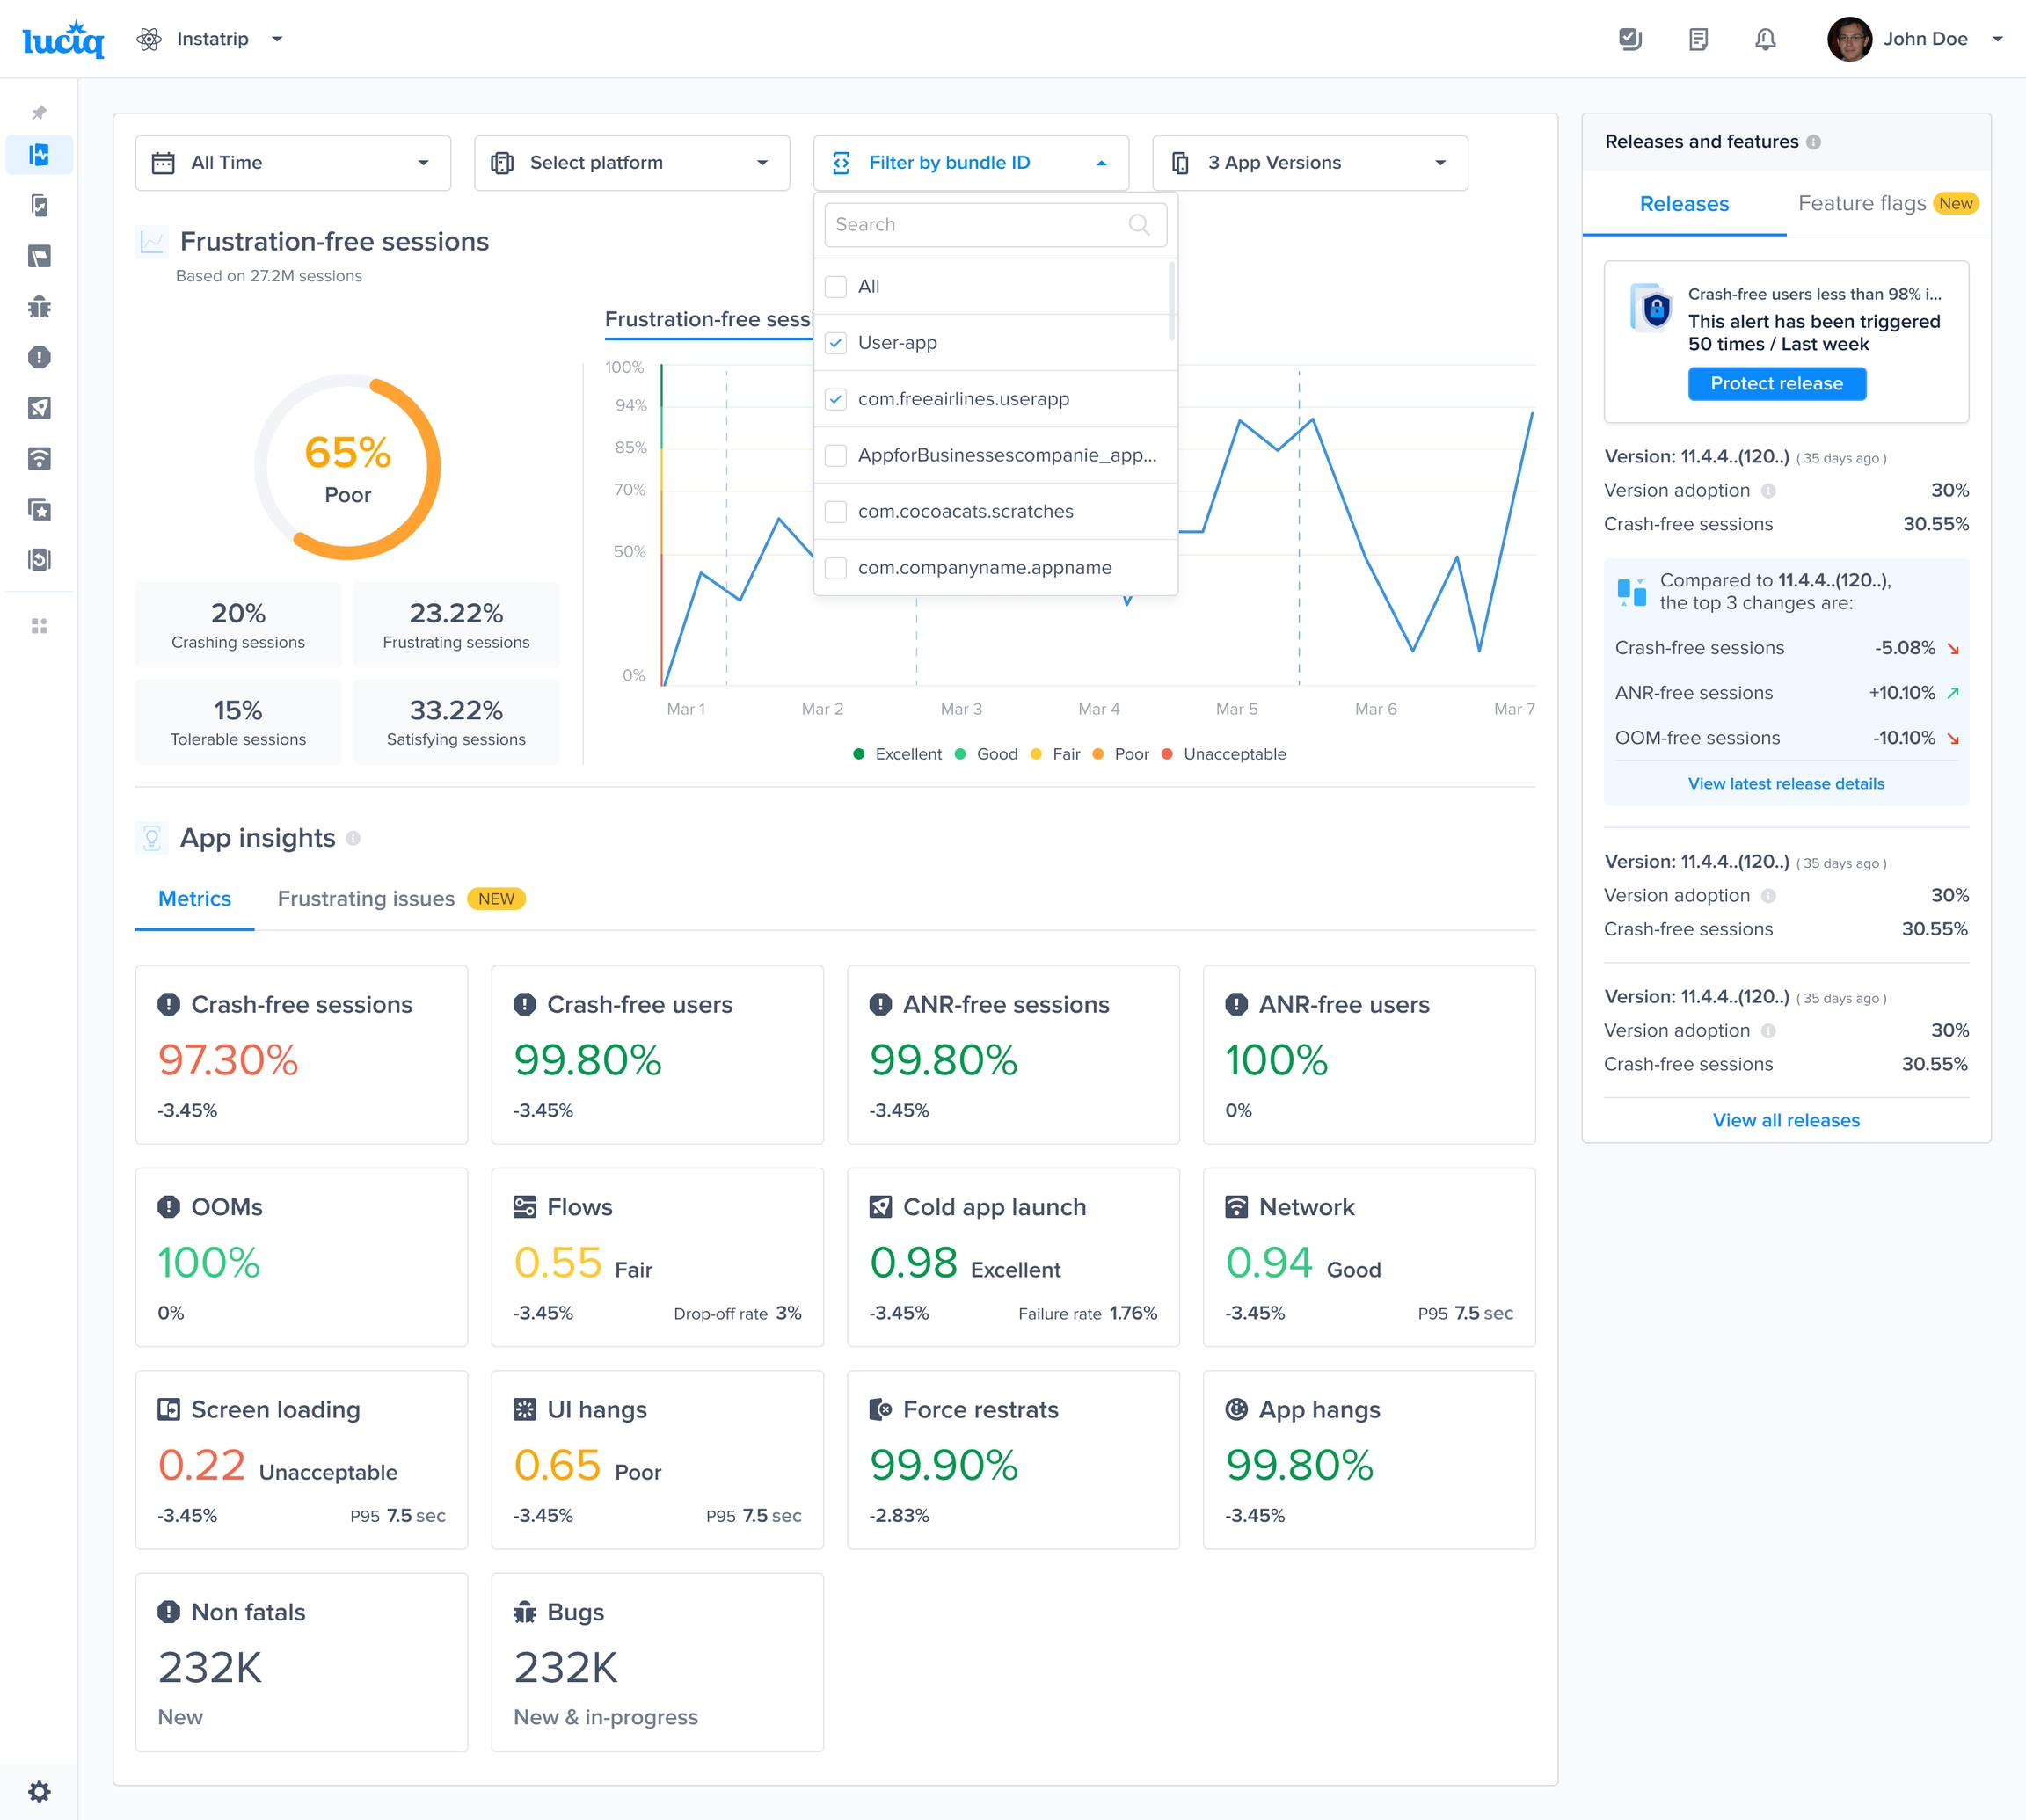
Task: Open View all releases link
Action: point(1785,1120)
